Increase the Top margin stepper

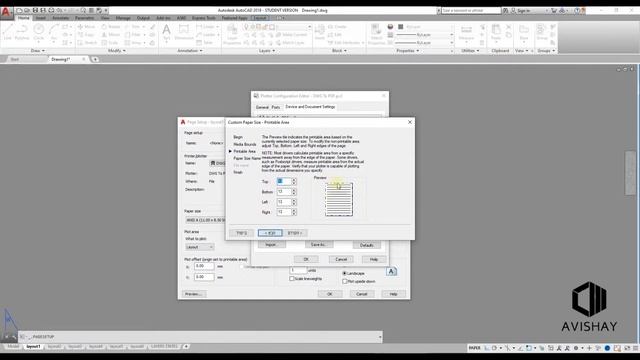(294, 180)
